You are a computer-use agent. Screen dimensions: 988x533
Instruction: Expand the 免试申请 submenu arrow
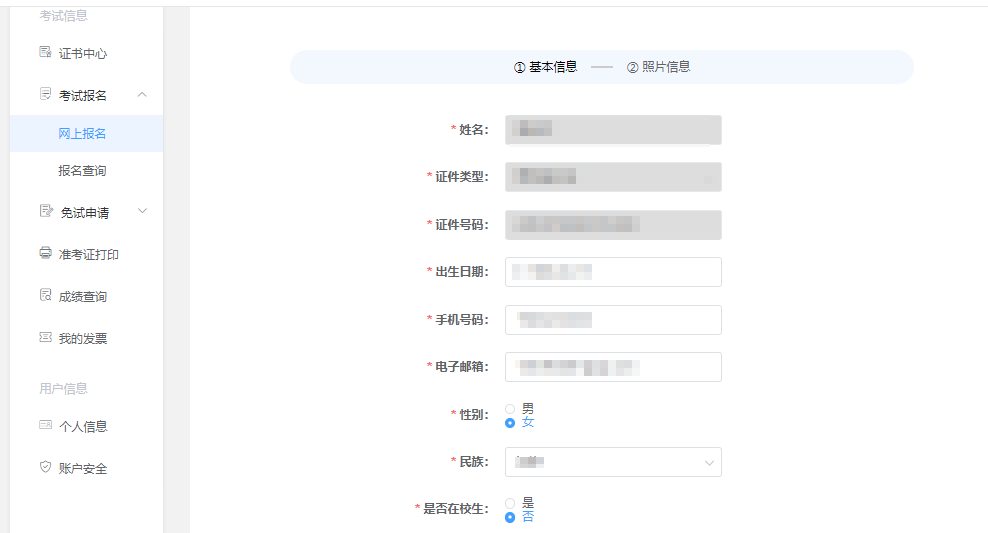pyautogui.click(x=142, y=211)
